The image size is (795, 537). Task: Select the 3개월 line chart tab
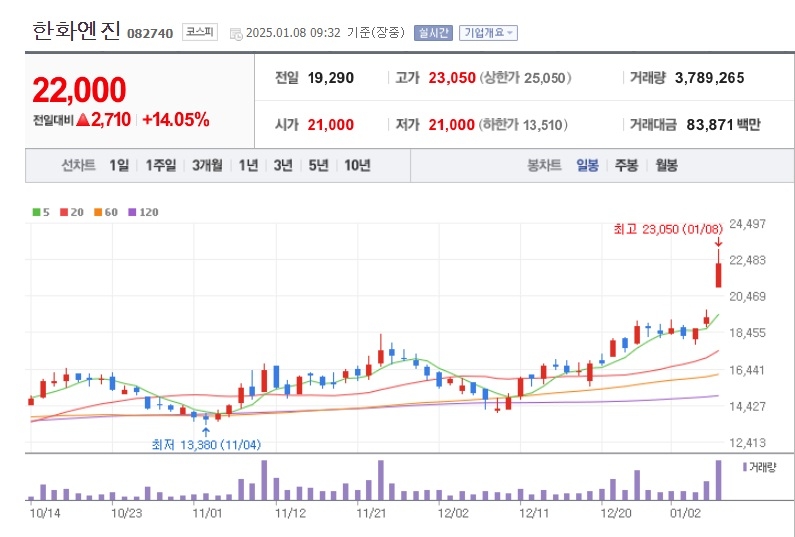(207, 165)
